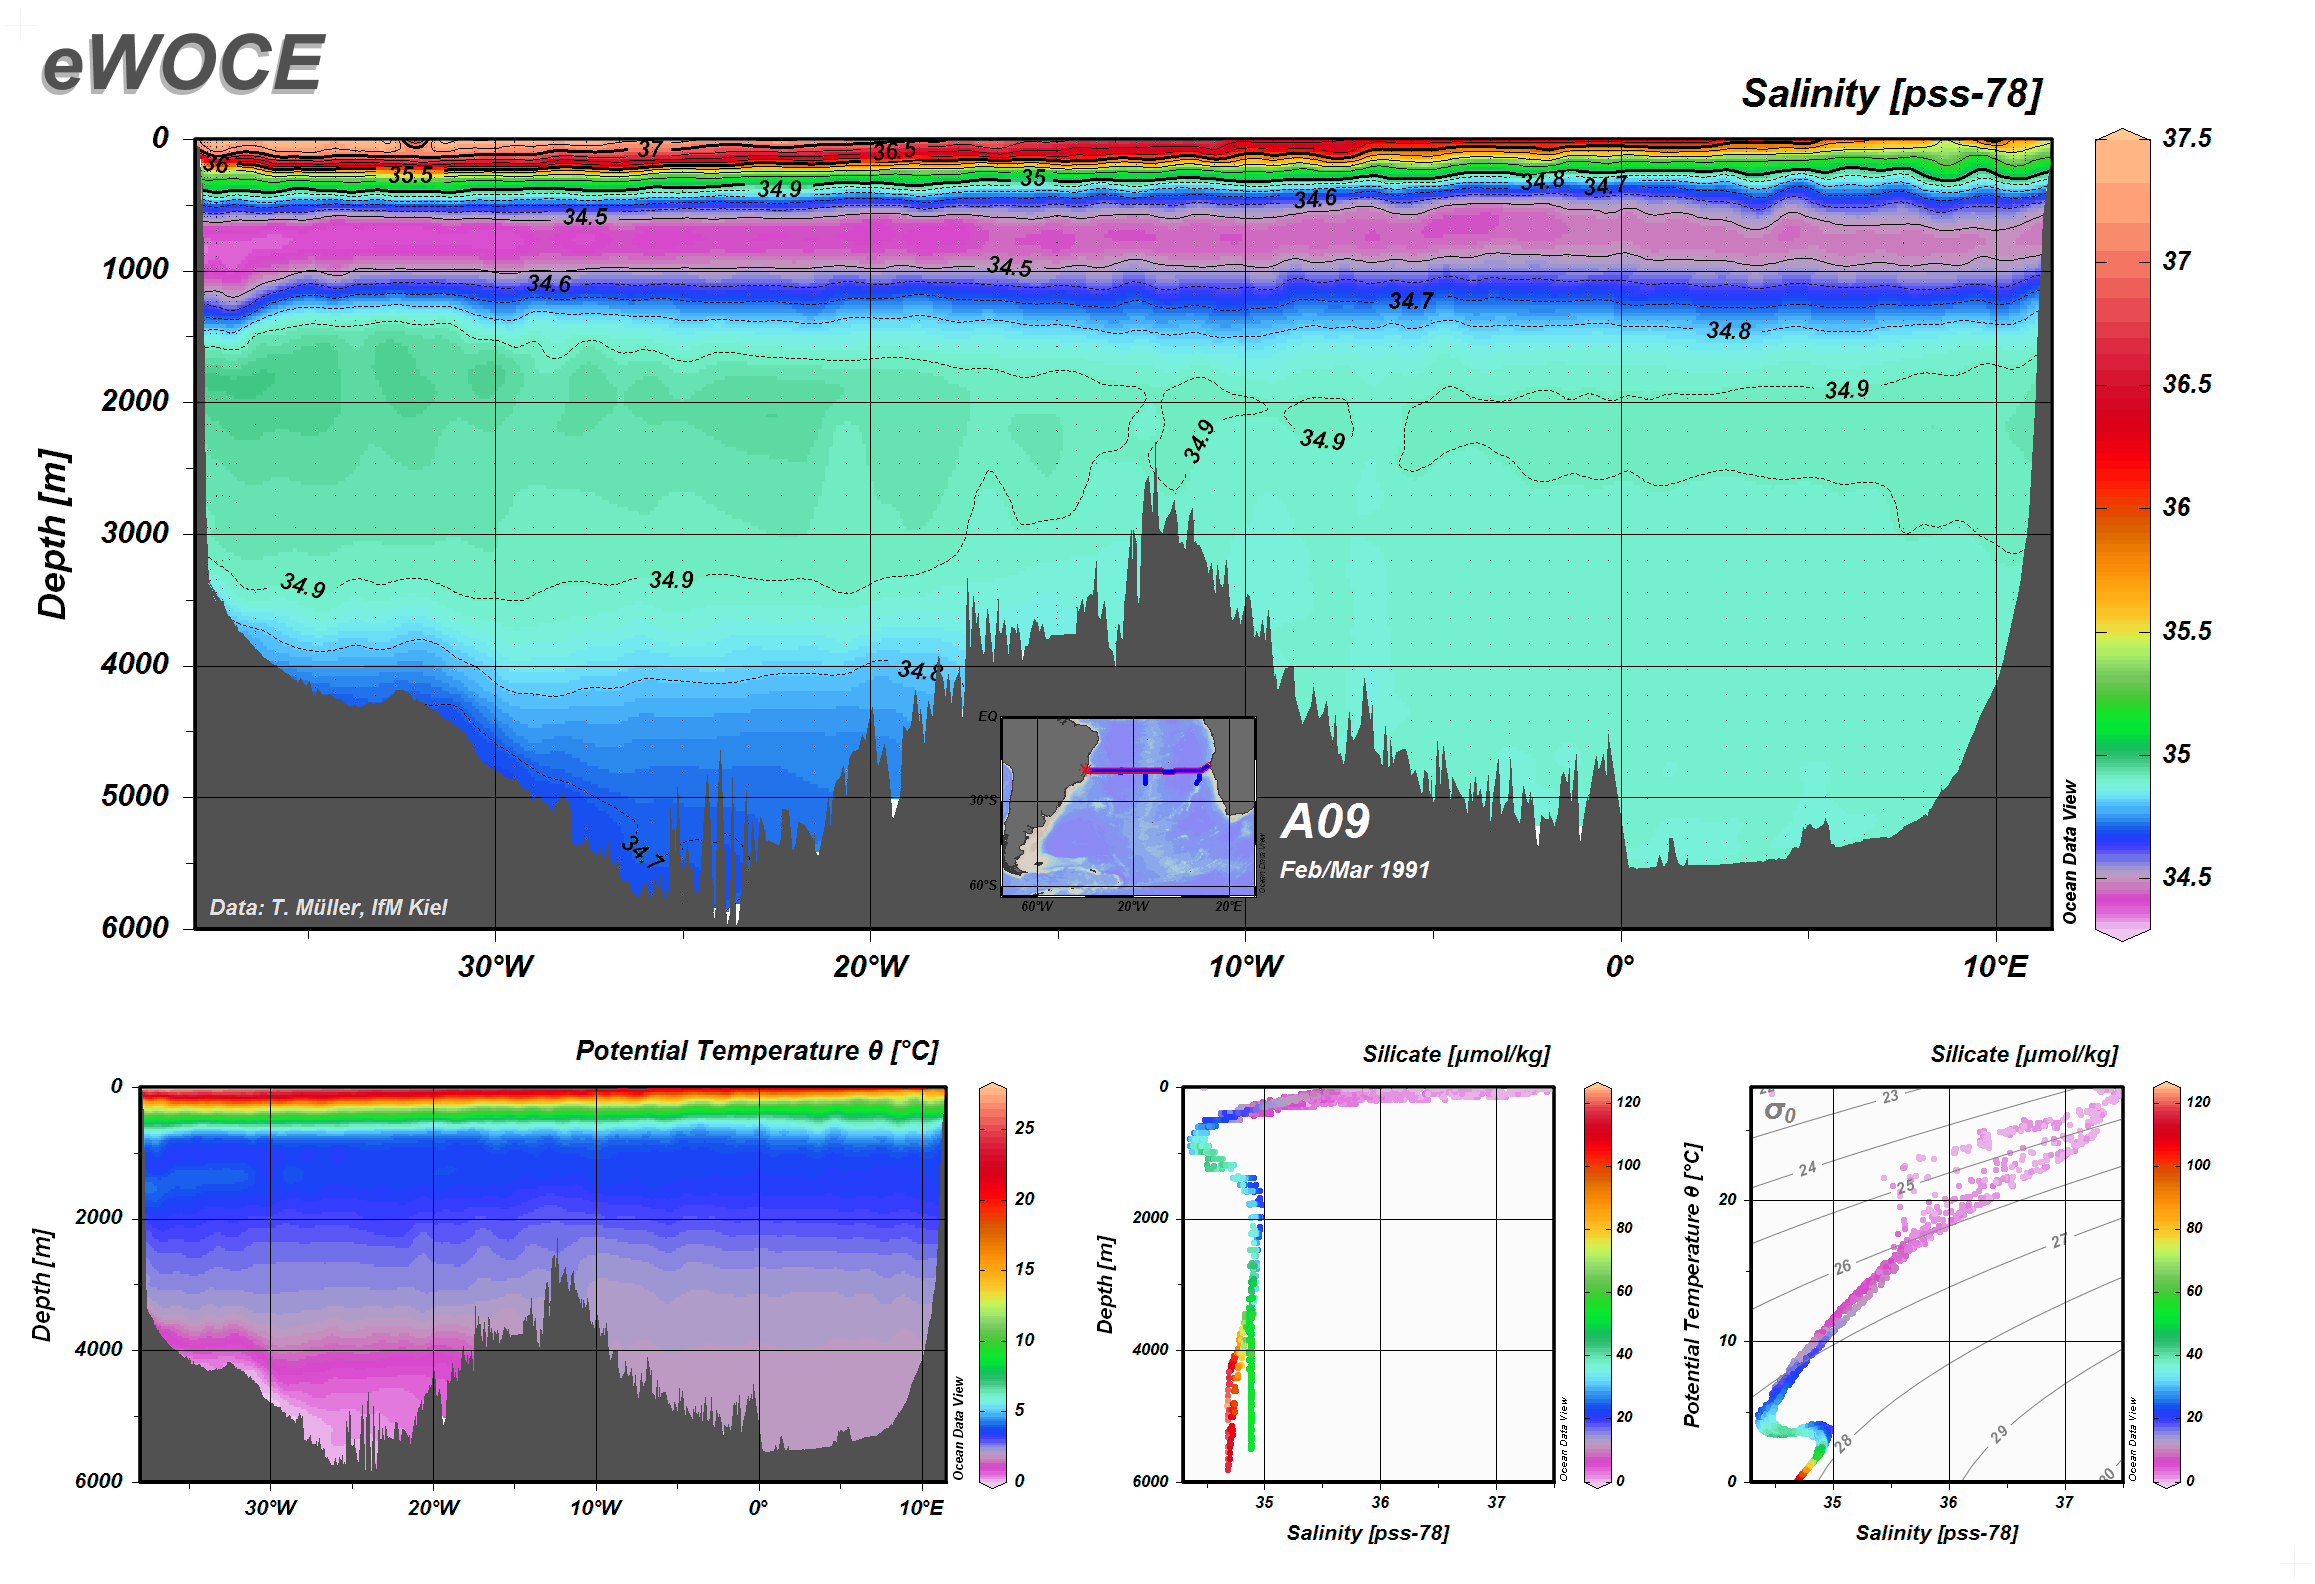
Task: Click the '30°W' label under the salinity section
Action: click(x=495, y=966)
